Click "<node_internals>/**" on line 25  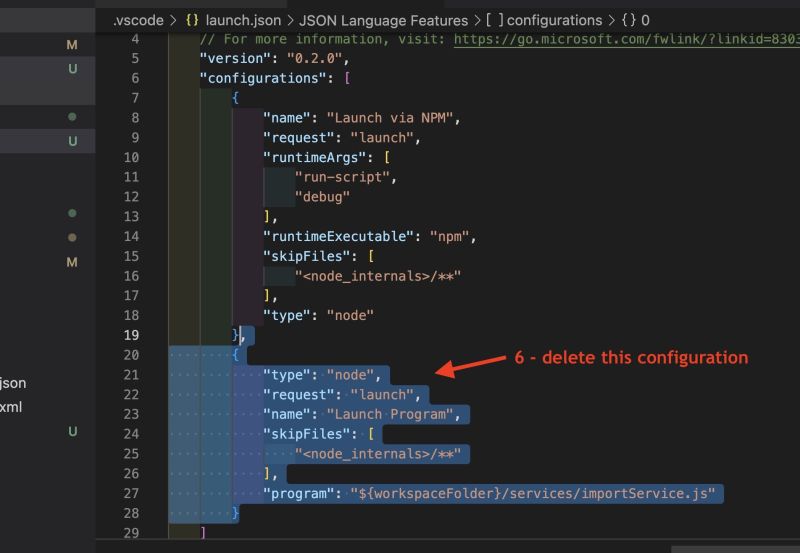coord(378,454)
